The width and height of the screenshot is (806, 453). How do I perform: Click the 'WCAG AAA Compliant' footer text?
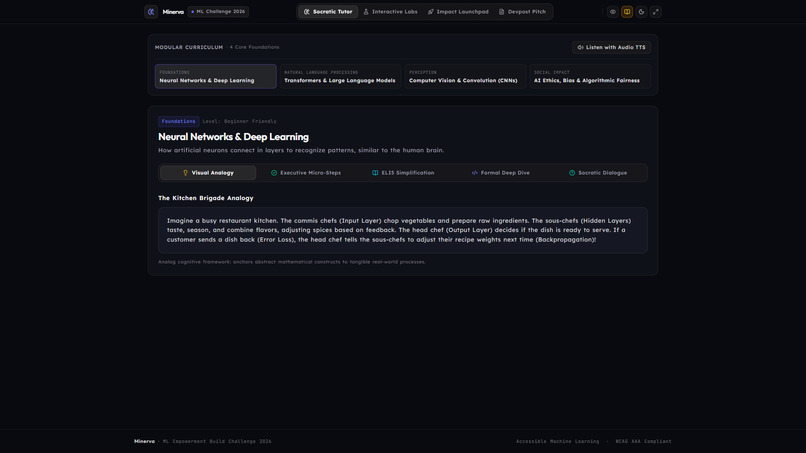pos(644,441)
